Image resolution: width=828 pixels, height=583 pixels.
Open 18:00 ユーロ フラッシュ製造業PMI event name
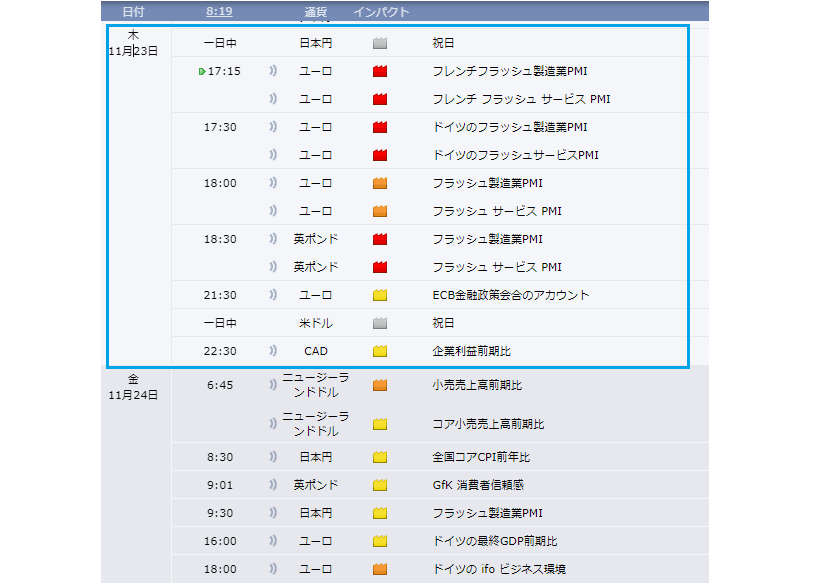(x=487, y=183)
